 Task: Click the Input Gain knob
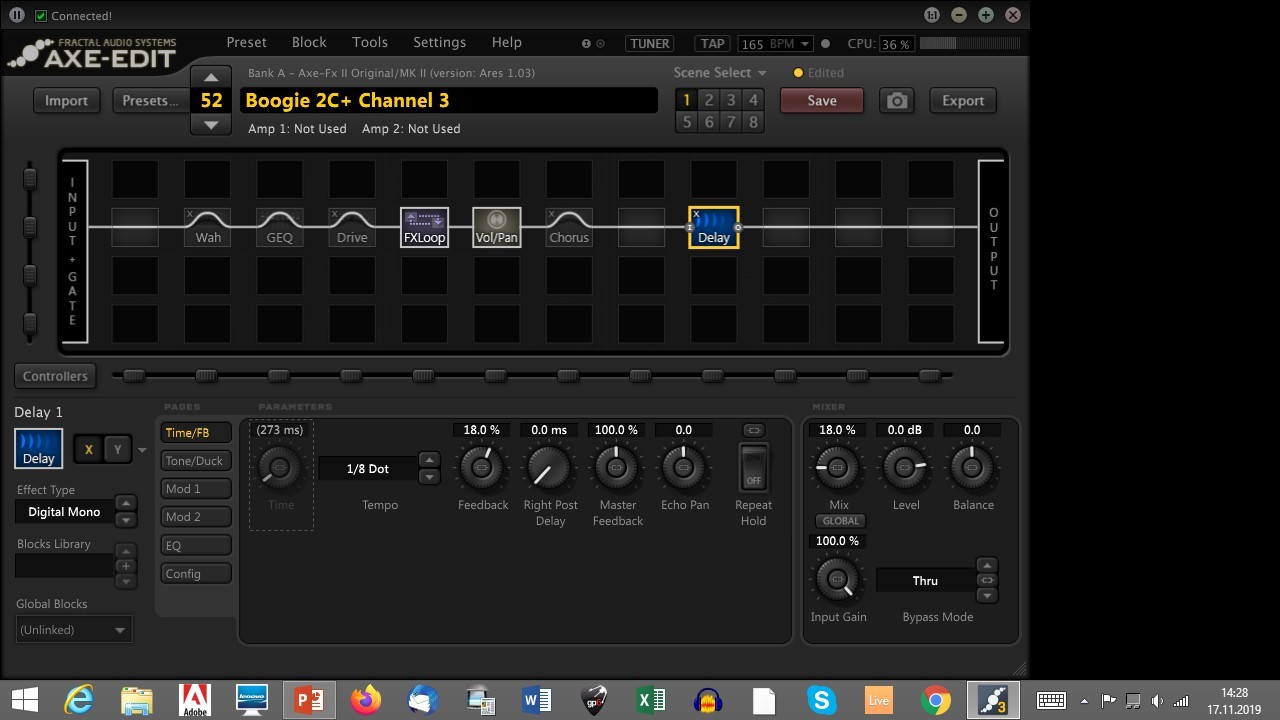(x=838, y=578)
